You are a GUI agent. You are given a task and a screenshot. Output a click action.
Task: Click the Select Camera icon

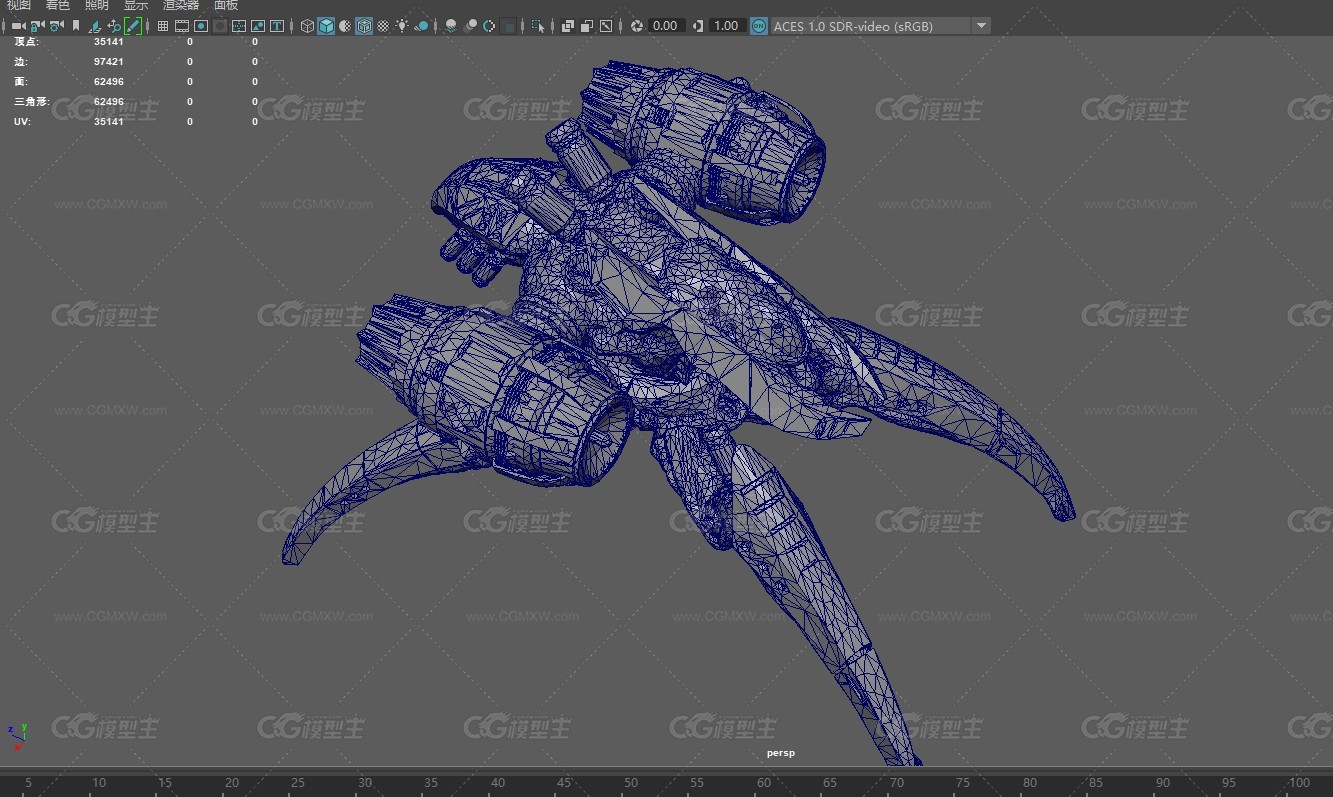[18, 26]
